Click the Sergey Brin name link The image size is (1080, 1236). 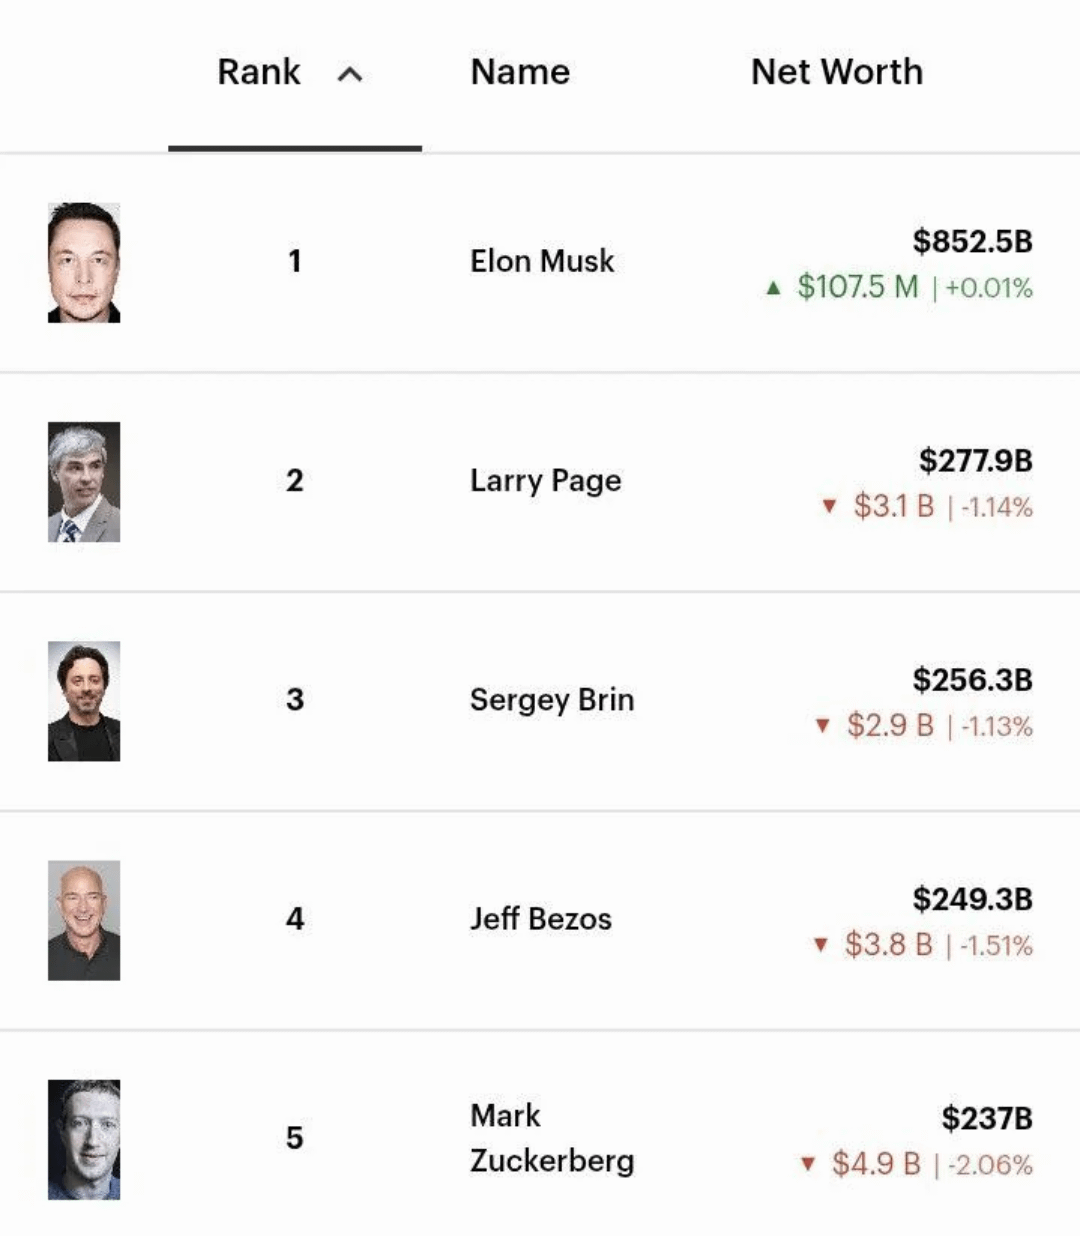pos(552,700)
